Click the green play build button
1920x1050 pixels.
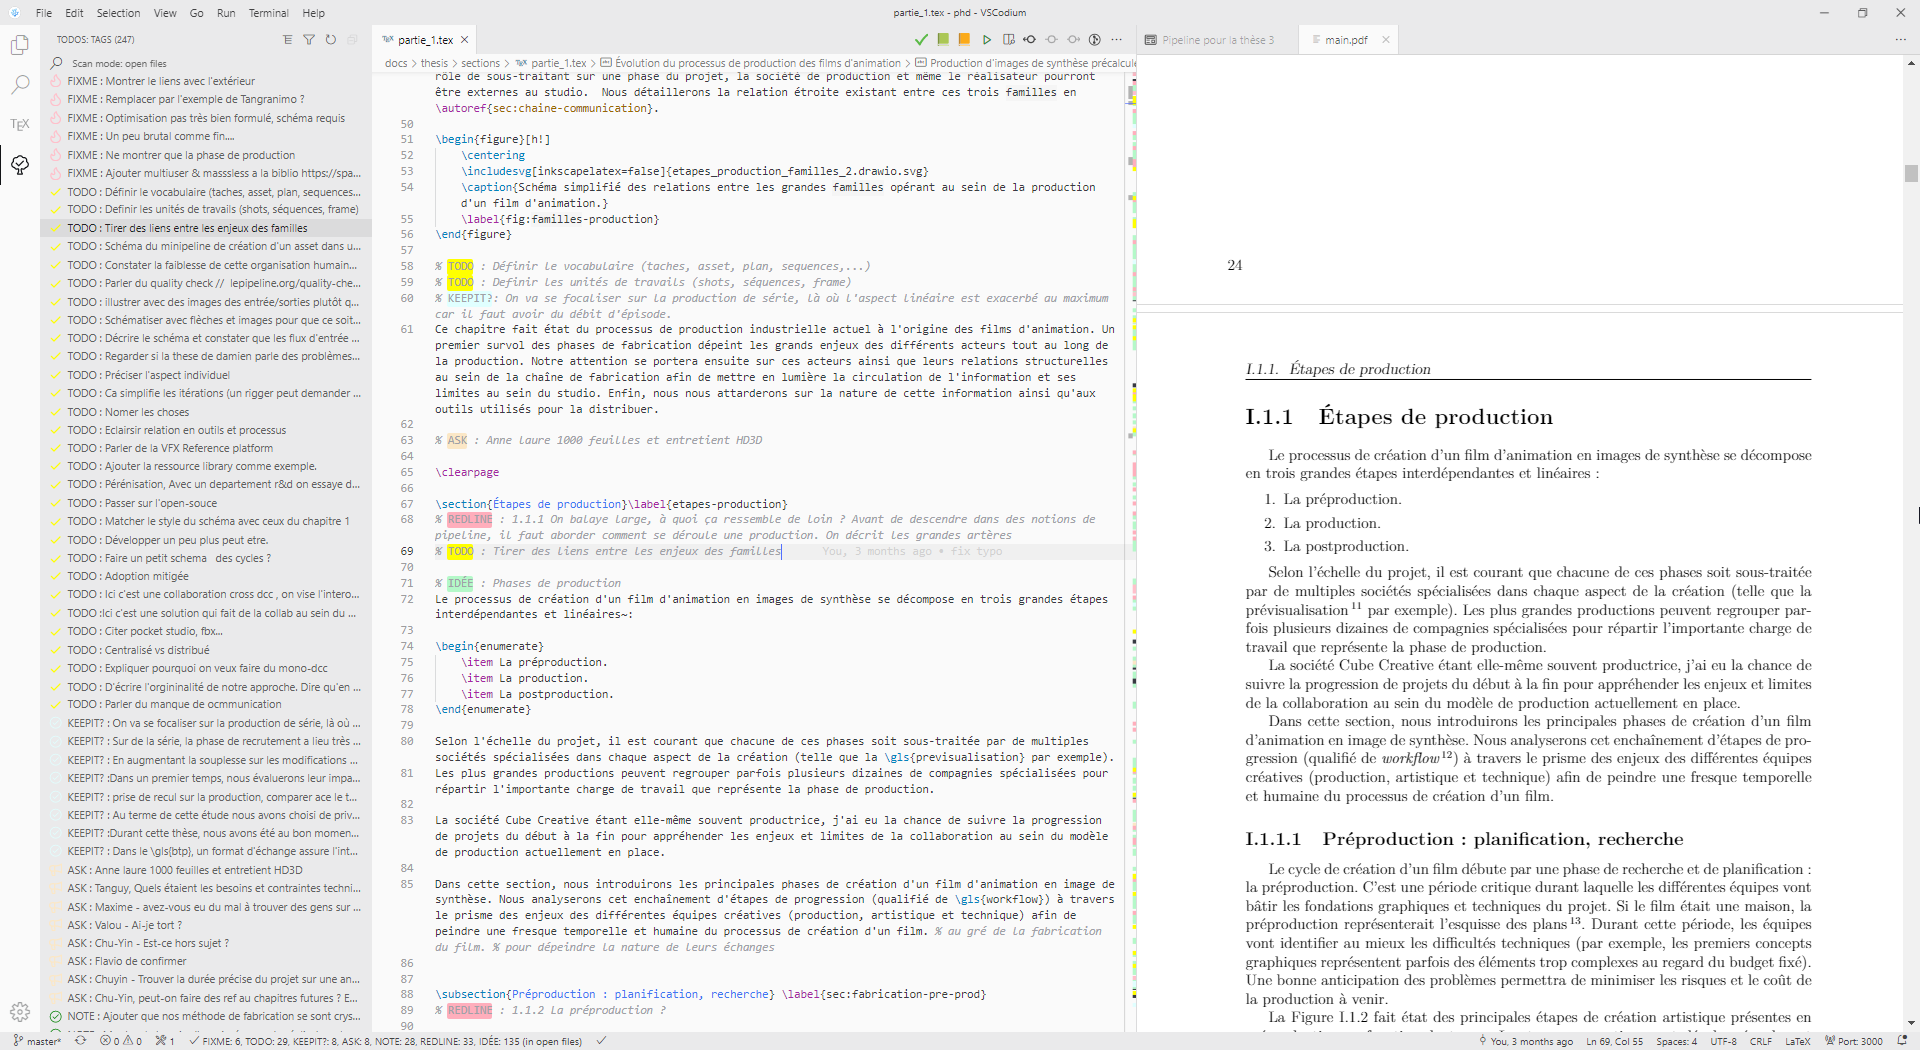click(986, 40)
